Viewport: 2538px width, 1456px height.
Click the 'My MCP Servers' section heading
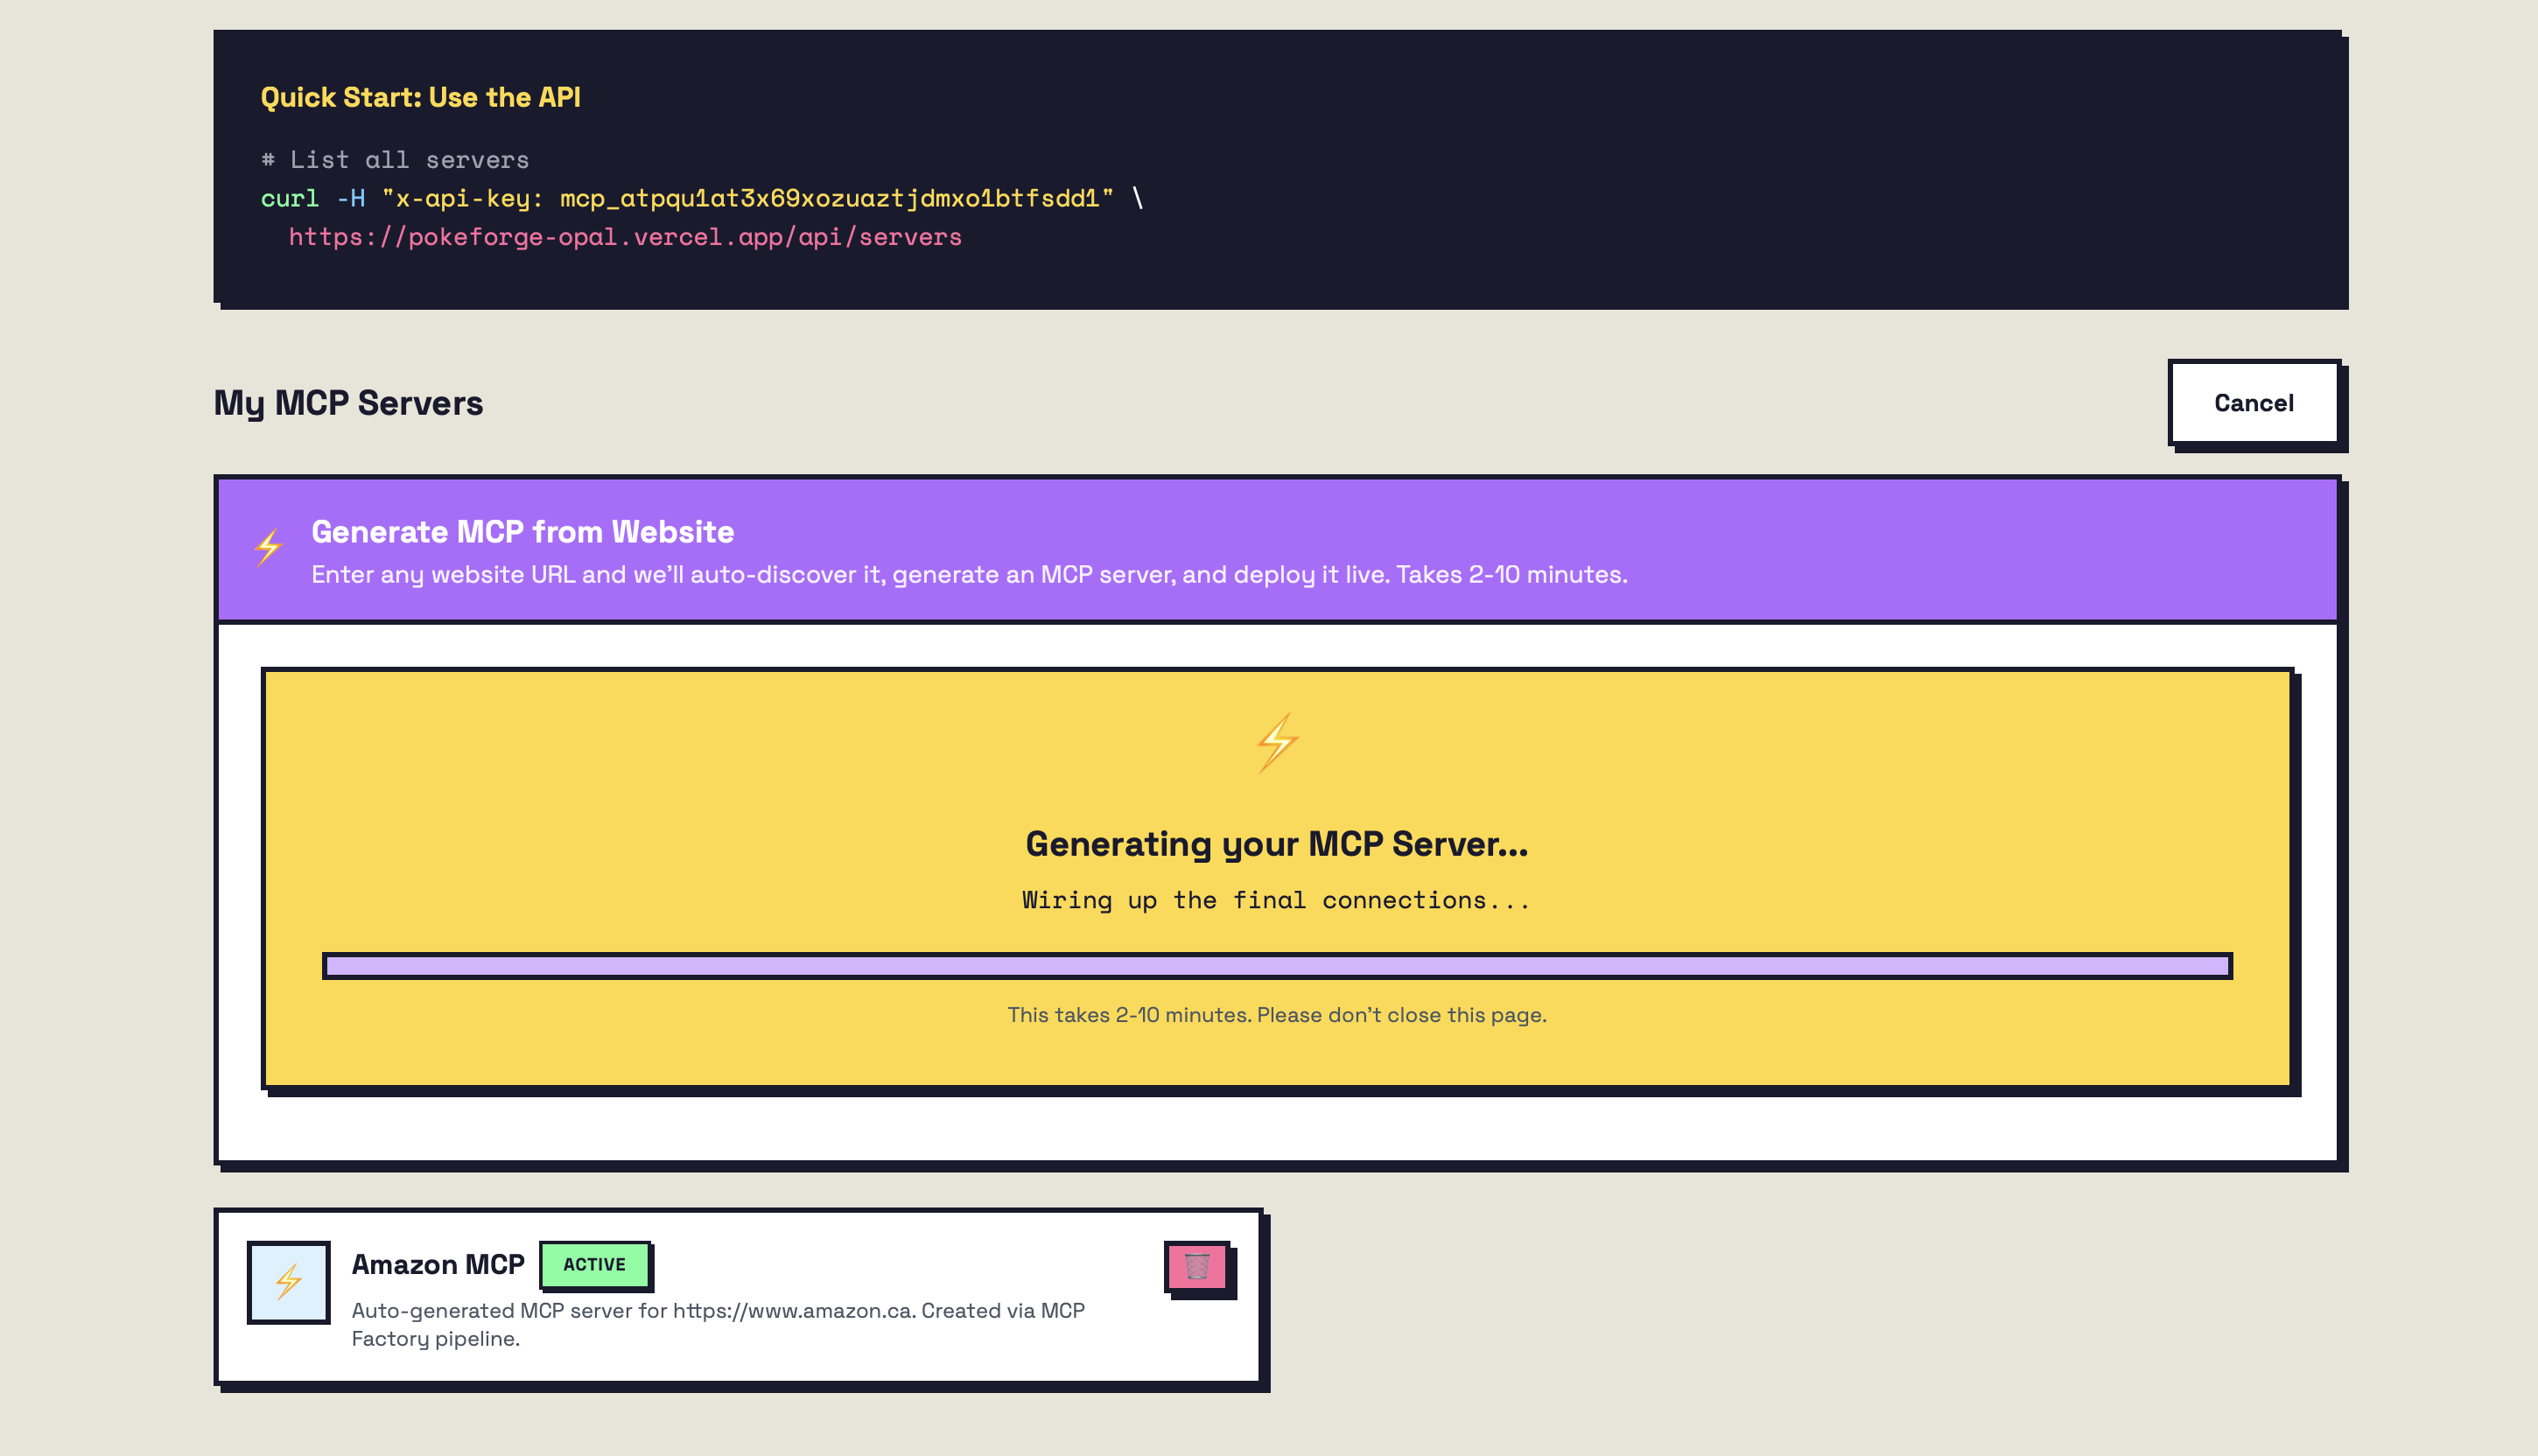[x=348, y=403]
